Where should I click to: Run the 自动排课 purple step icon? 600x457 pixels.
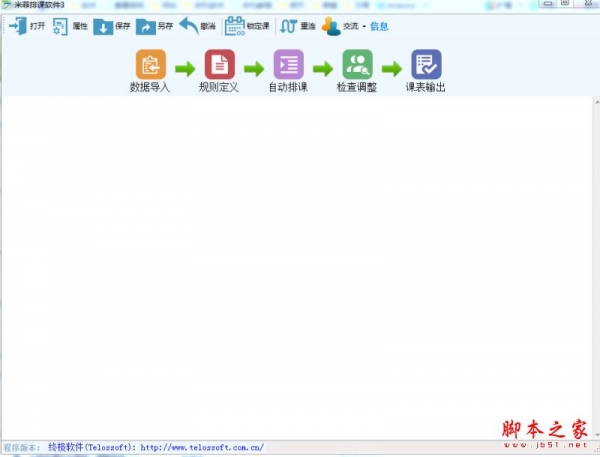(x=289, y=64)
